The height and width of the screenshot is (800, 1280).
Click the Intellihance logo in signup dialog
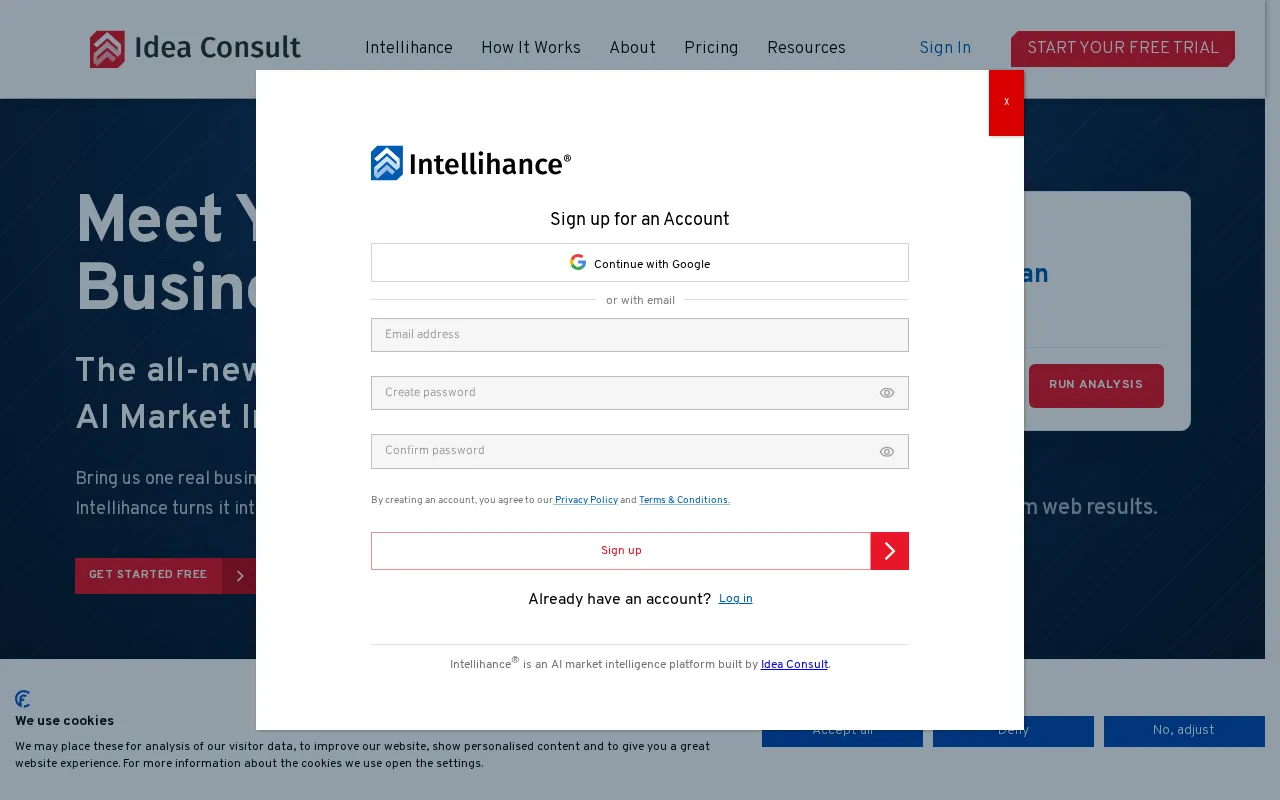pos(471,163)
